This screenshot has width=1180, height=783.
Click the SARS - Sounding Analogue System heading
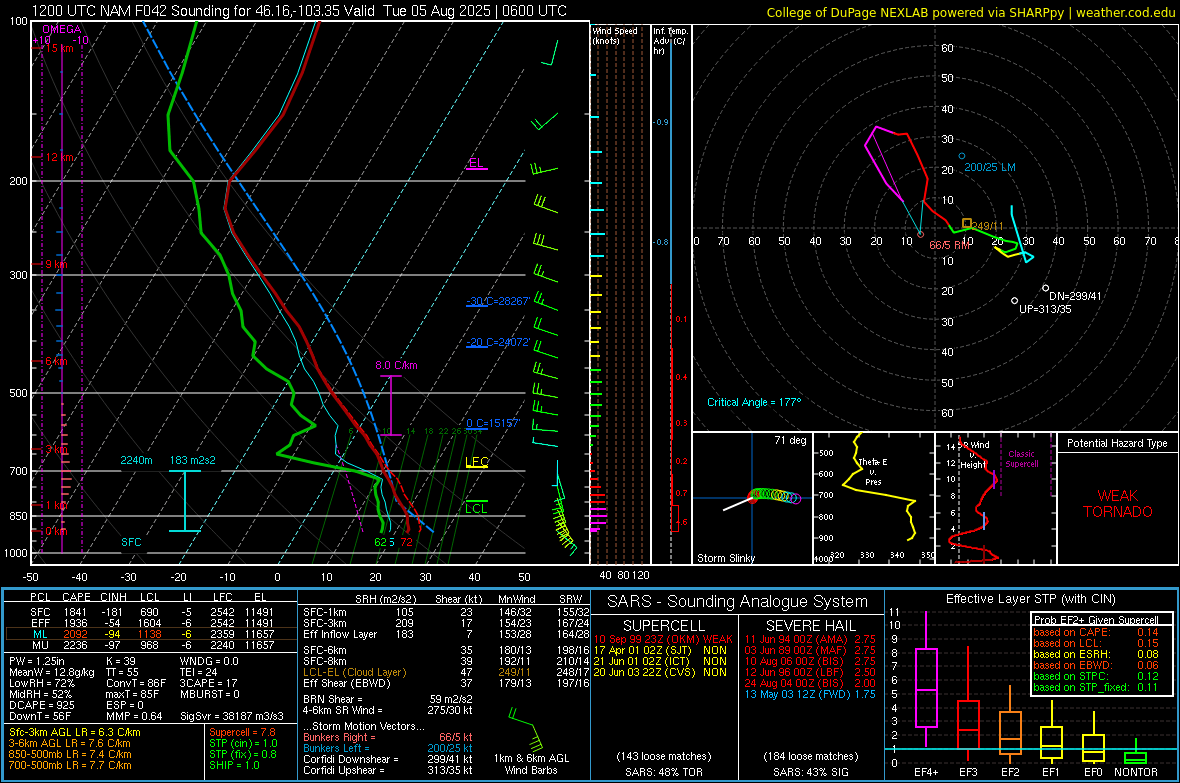coord(737,602)
